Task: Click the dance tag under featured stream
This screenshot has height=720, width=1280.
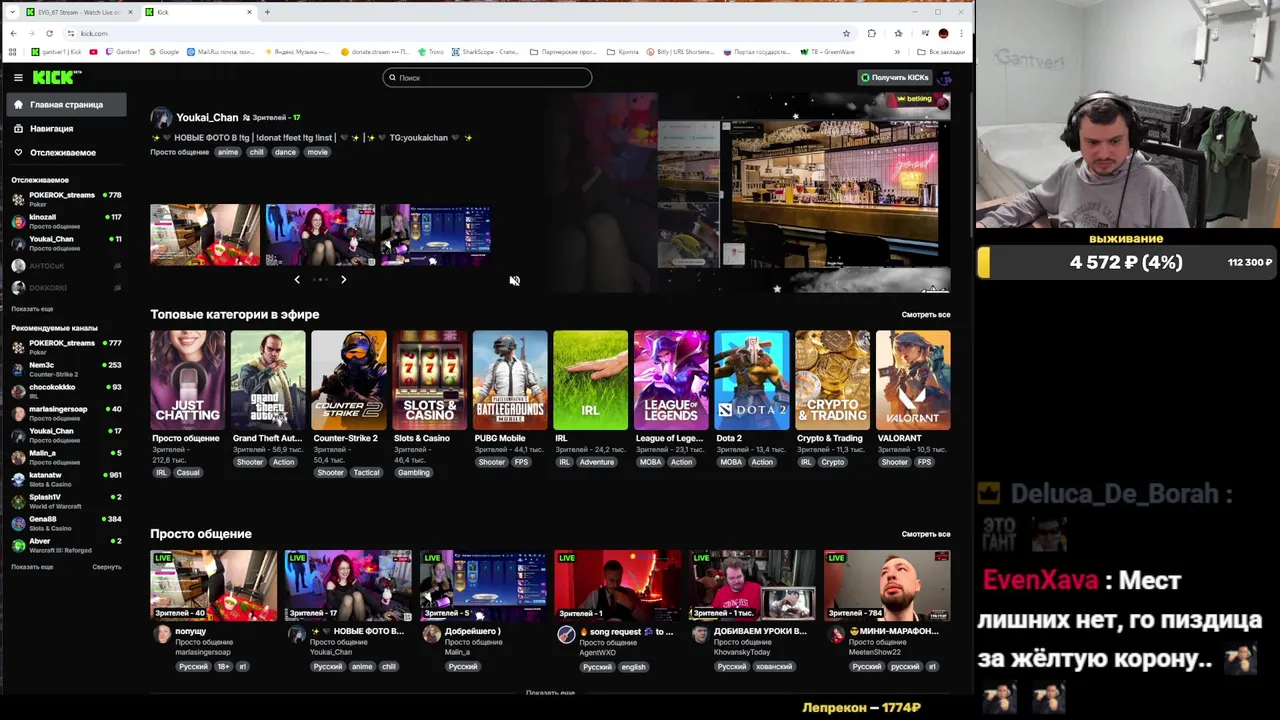Action: [285, 152]
